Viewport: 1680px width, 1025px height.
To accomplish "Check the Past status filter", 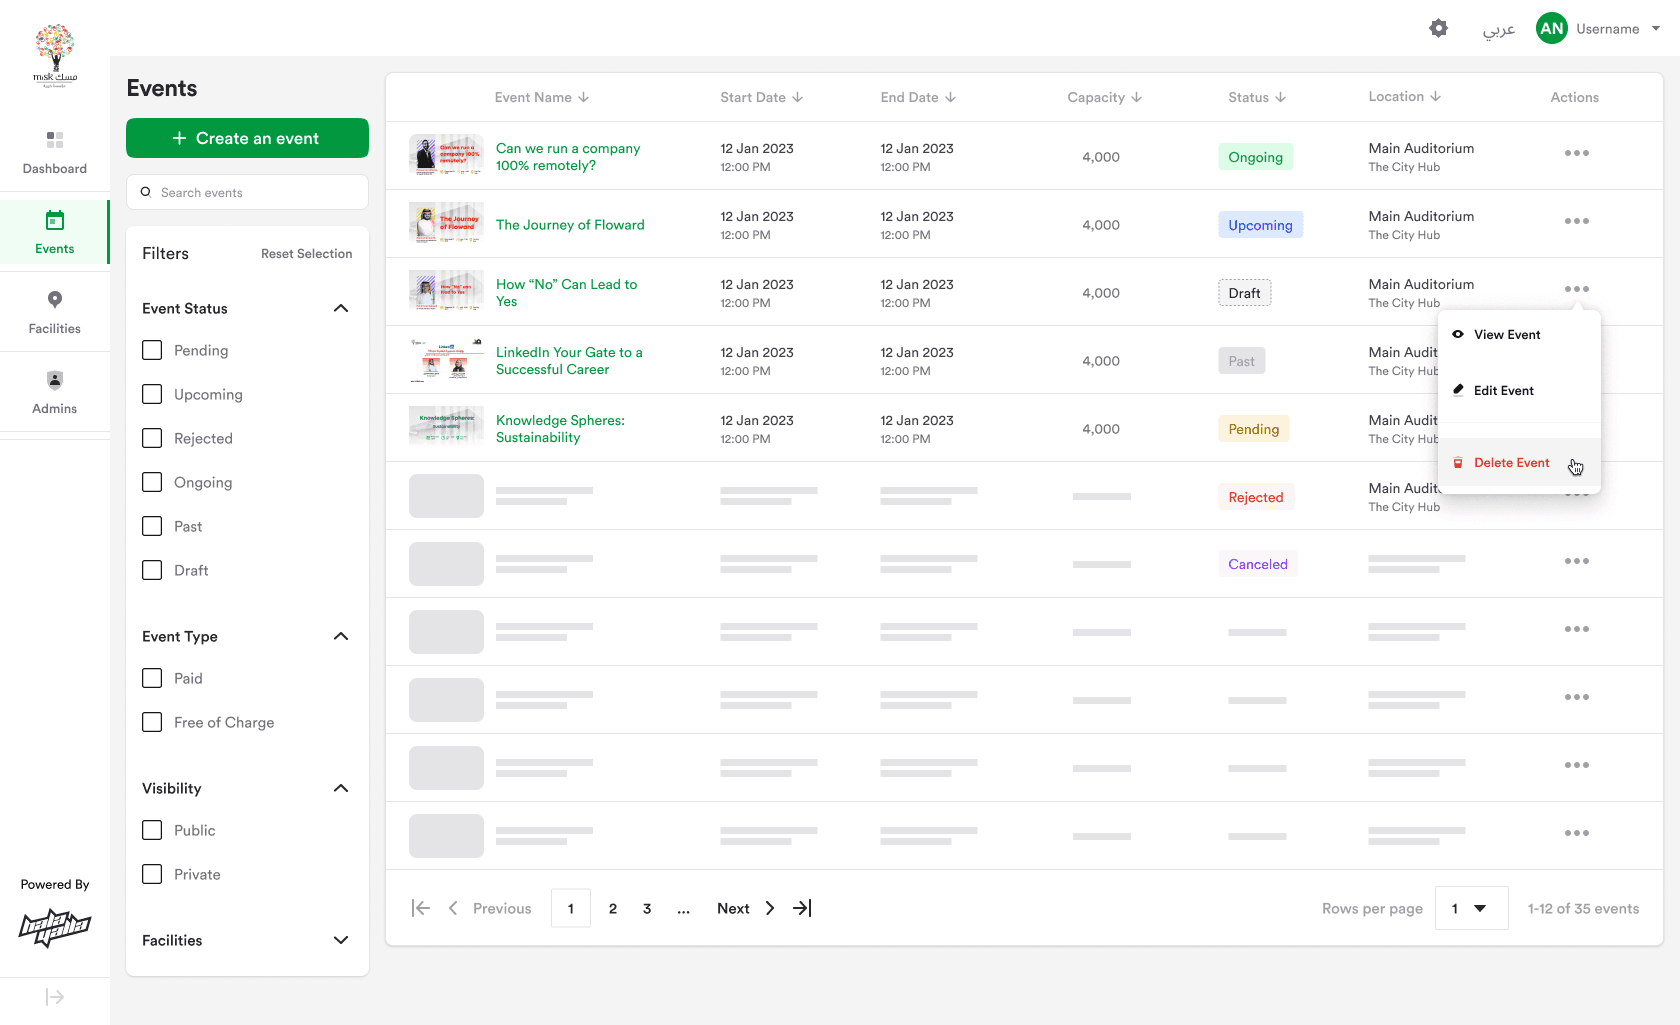I will (152, 526).
